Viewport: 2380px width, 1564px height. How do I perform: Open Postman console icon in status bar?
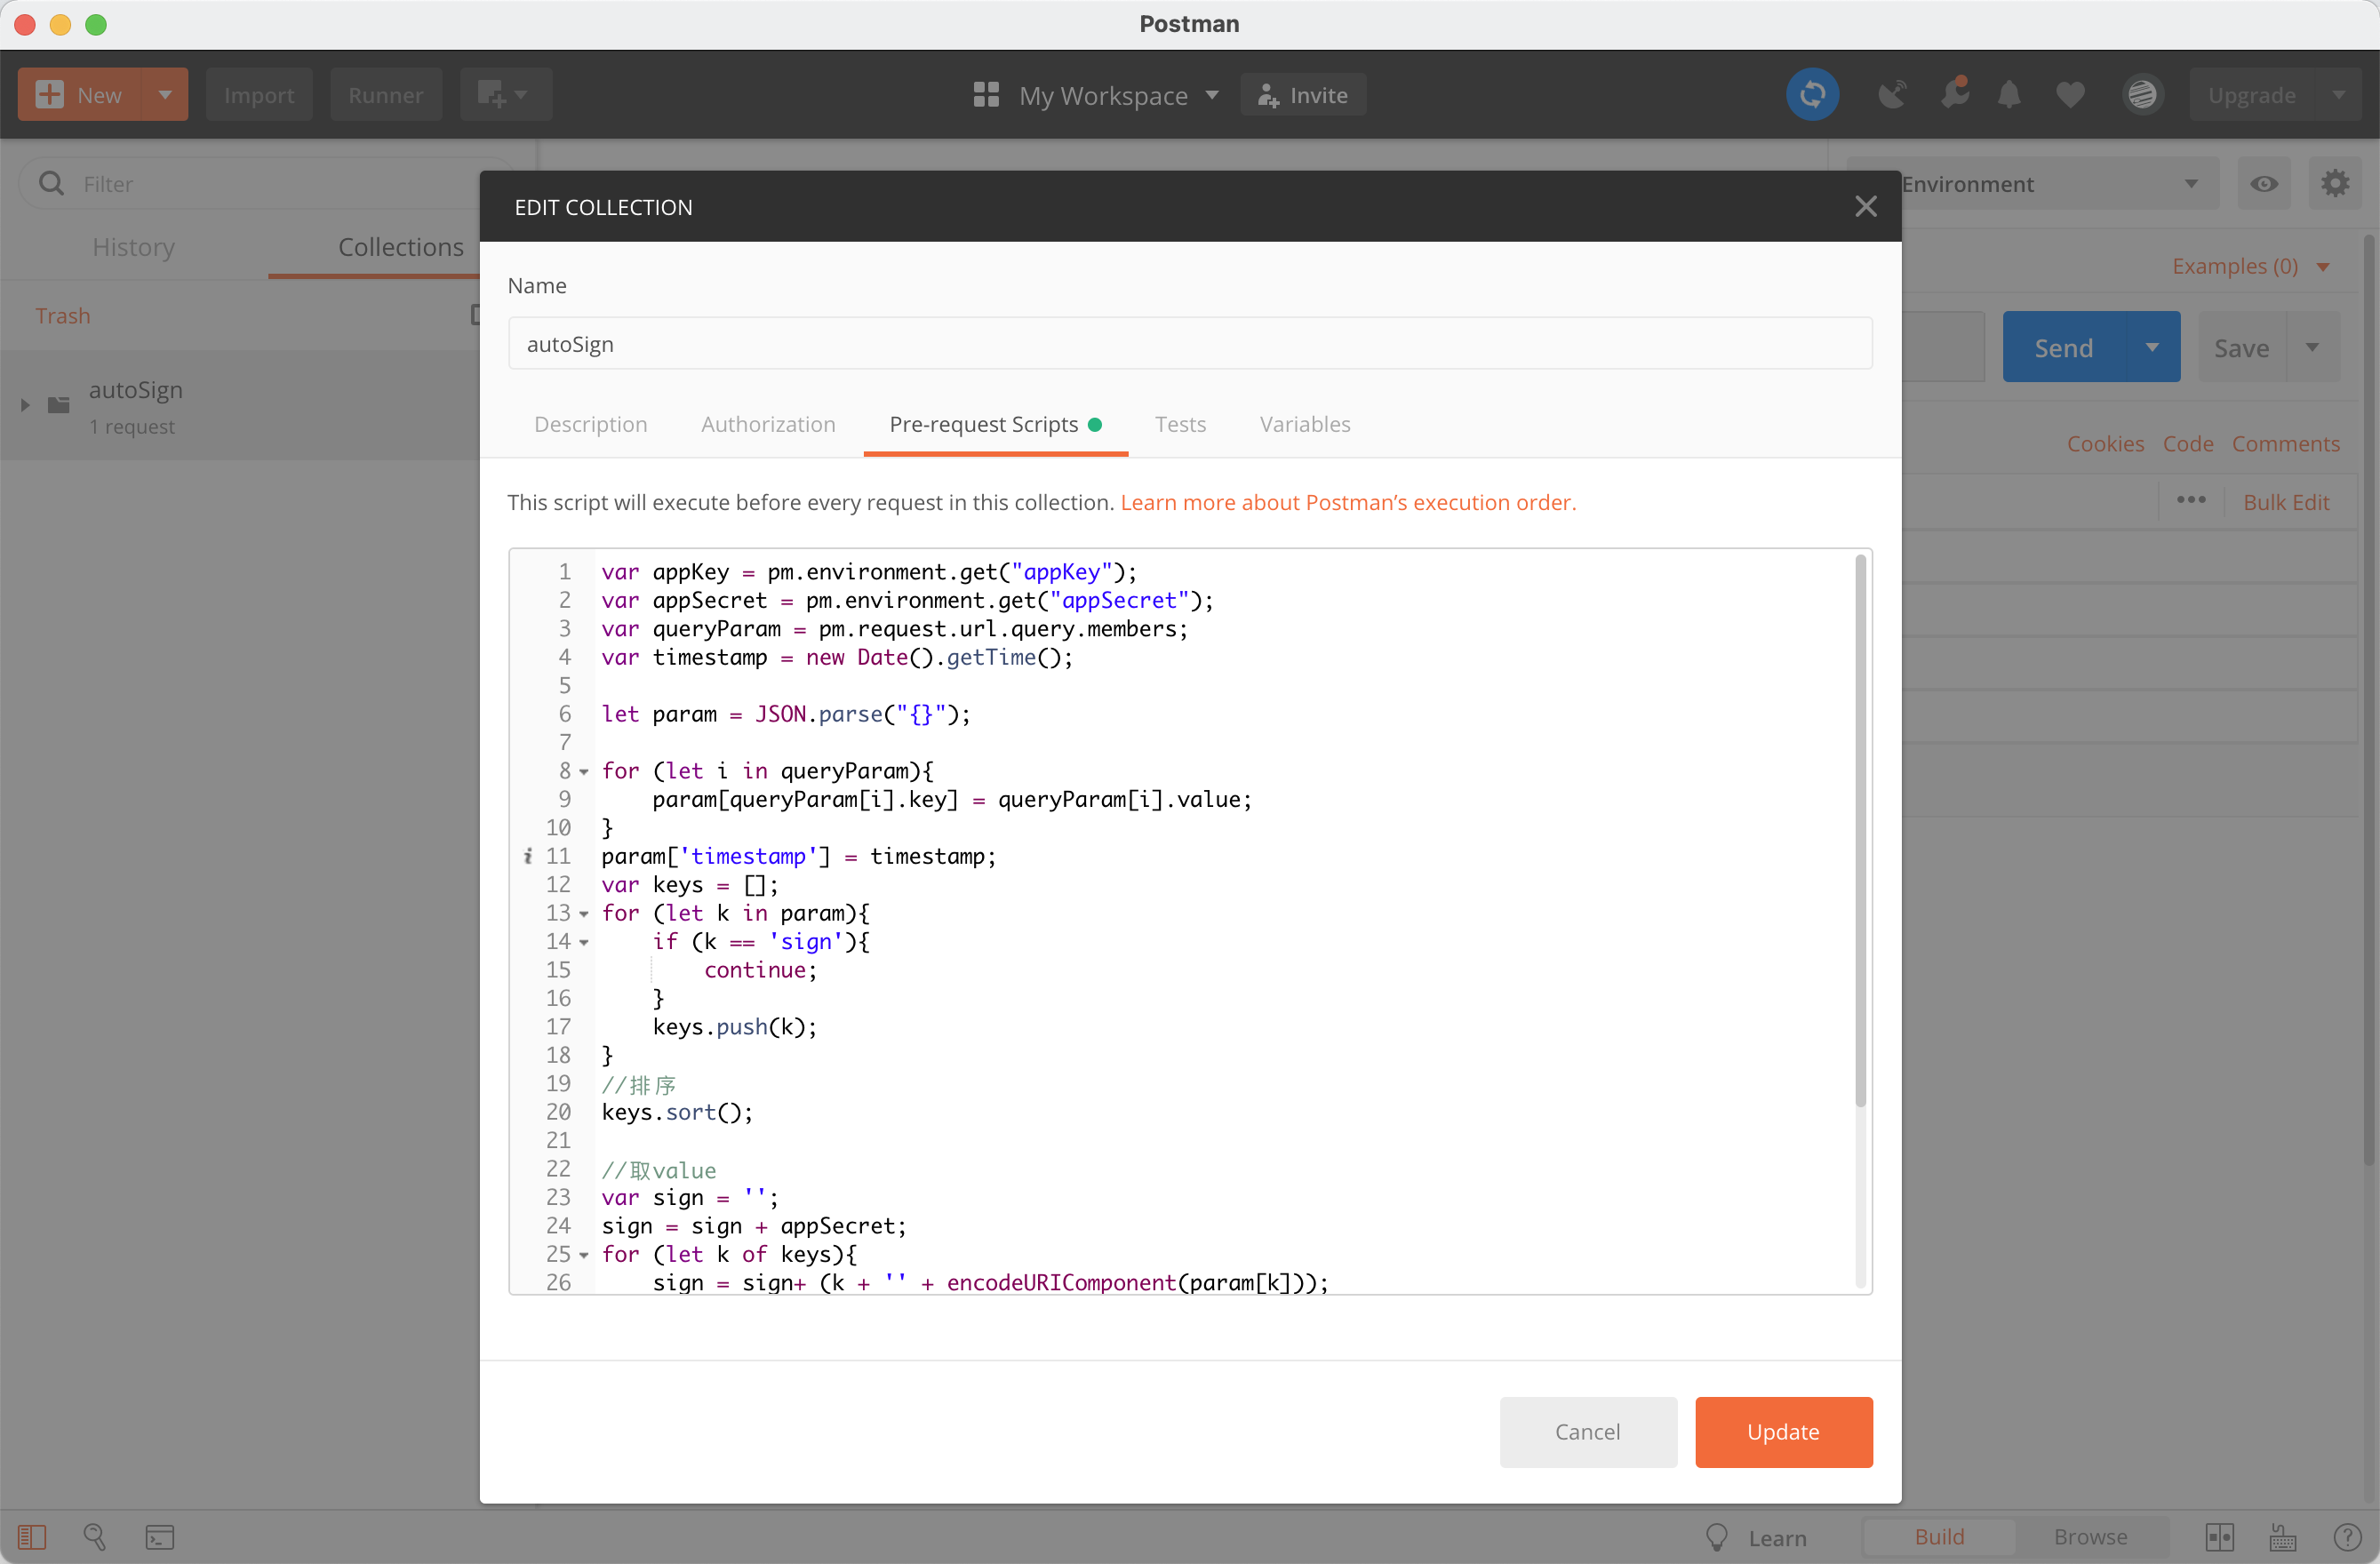click(x=160, y=1537)
